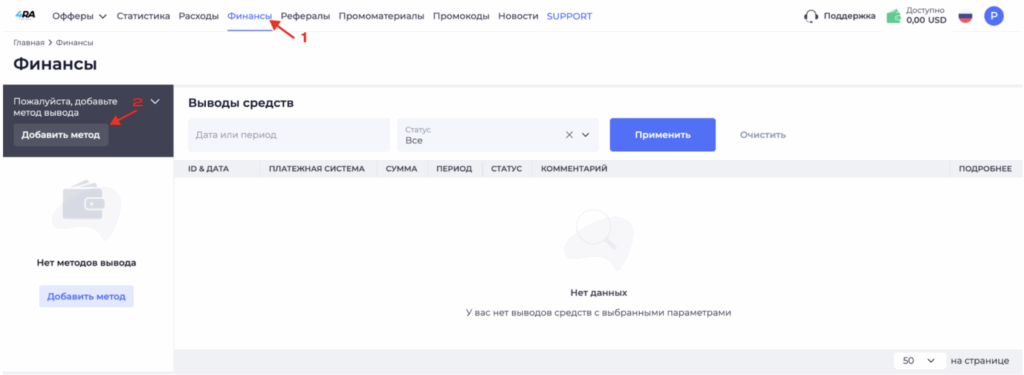
Task: Click the green wallet balance icon
Action: coord(893,16)
